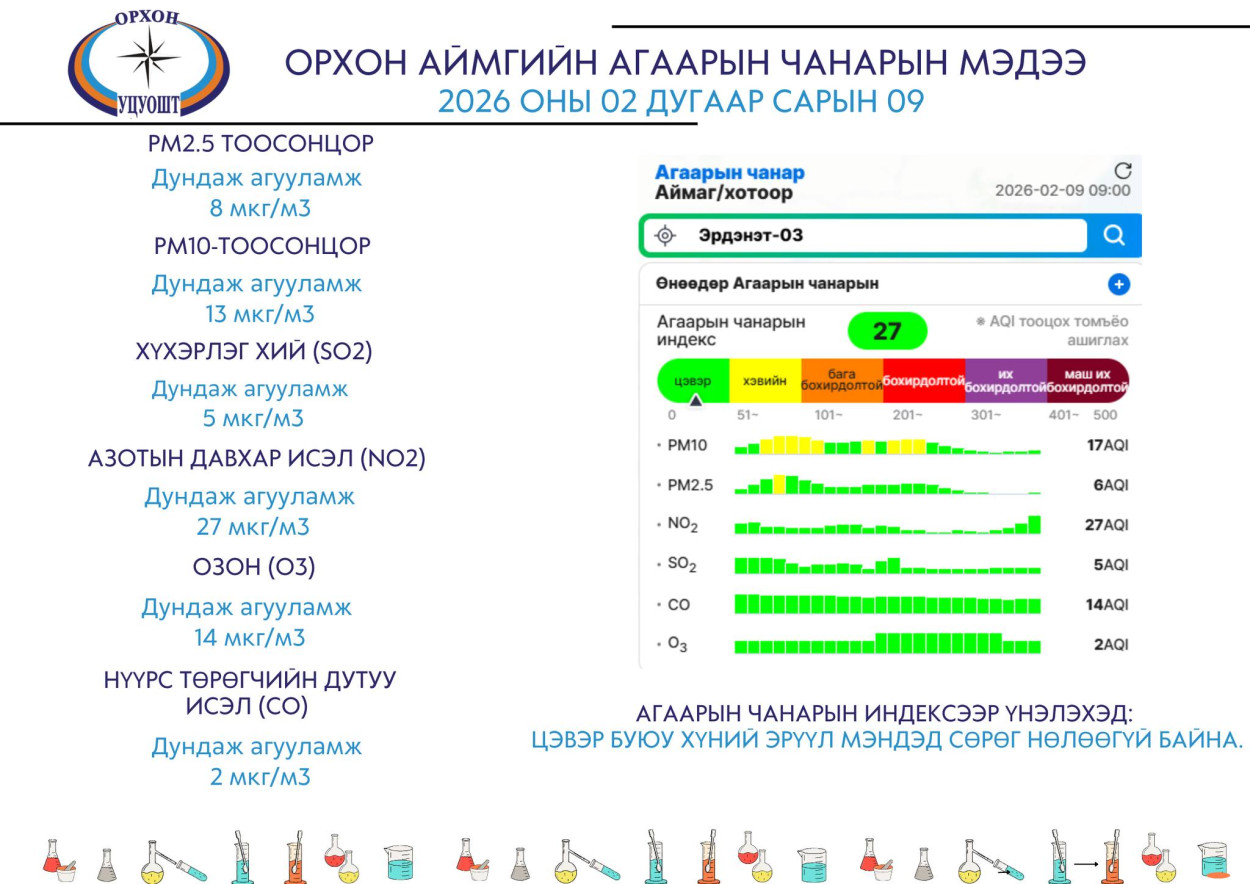Click the PM10 hourly bar chart
1250x884 pixels.
887,446
